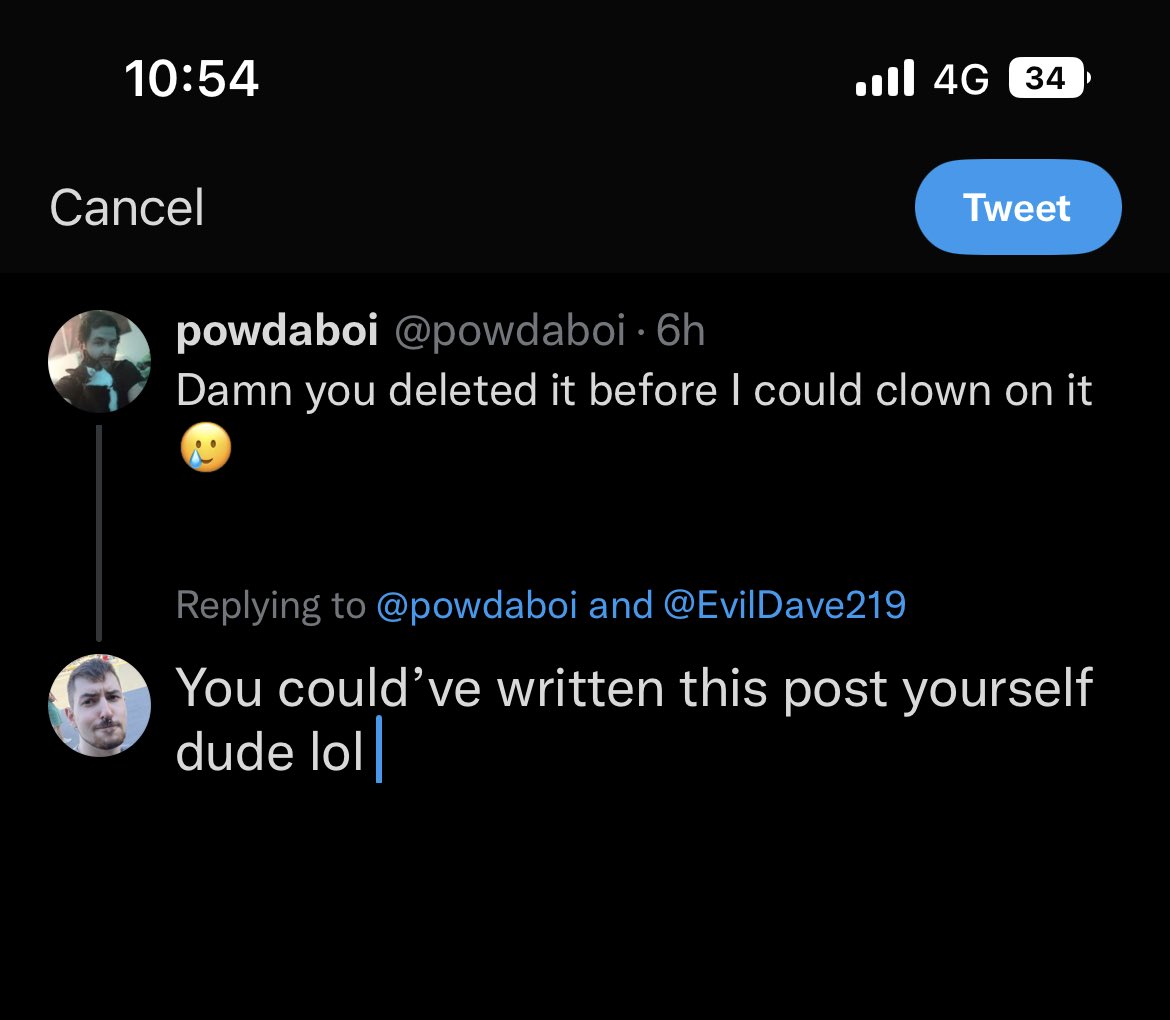The height and width of the screenshot is (1020, 1170).
Task: Open powdaboi's profile picture
Action: click(99, 361)
